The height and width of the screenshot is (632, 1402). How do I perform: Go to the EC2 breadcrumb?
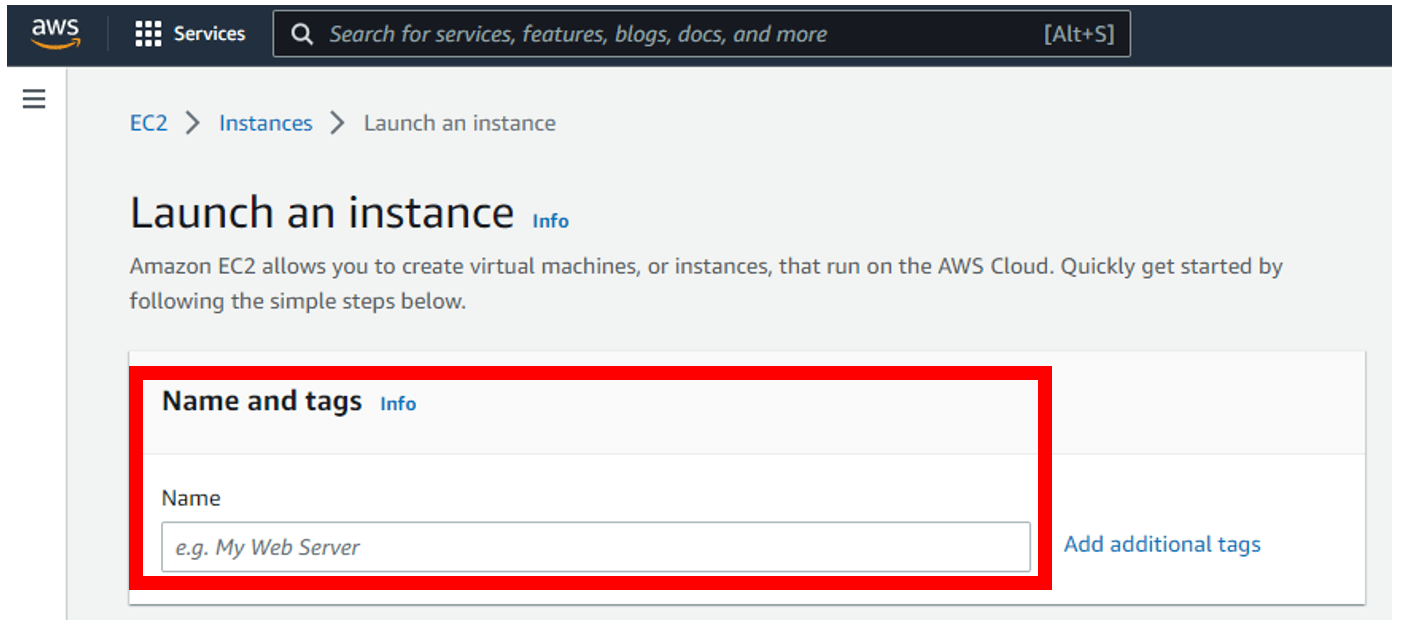click(x=149, y=123)
